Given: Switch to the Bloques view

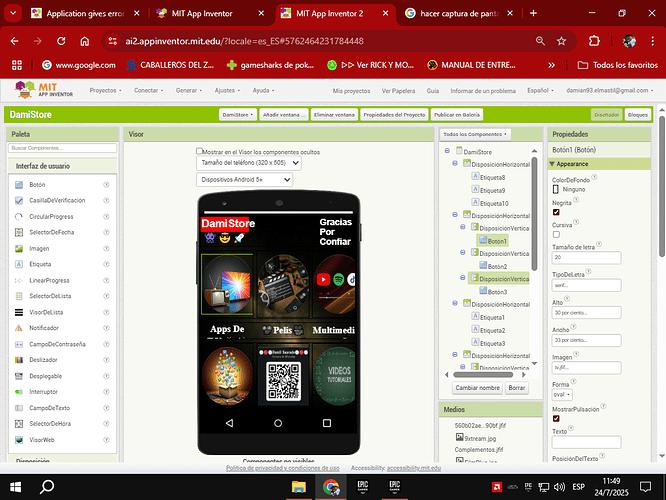Looking at the screenshot, I should [x=637, y=115].
